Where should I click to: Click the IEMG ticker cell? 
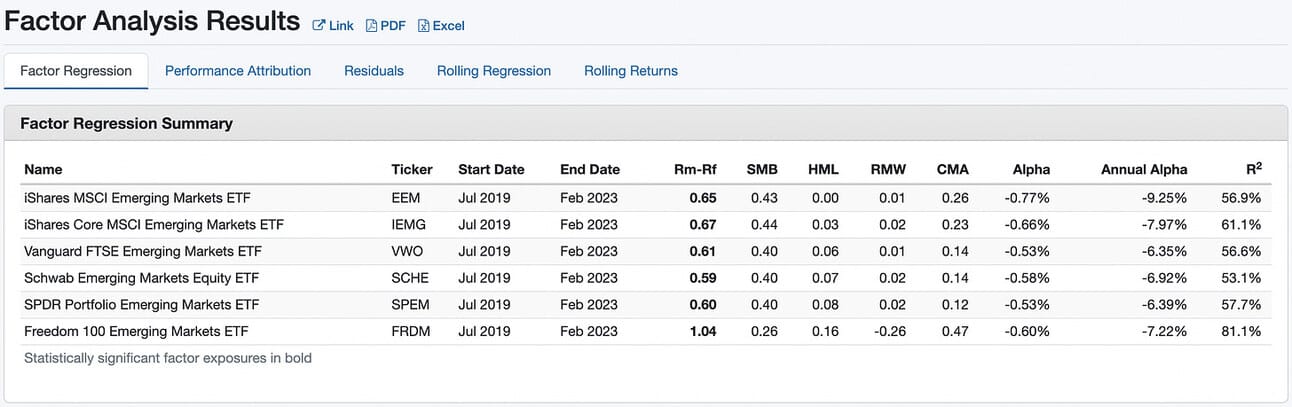408,224
